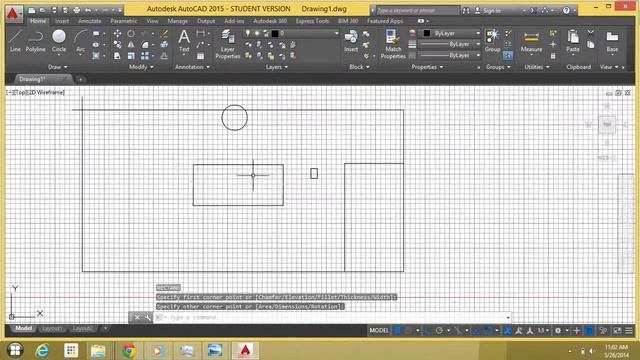Viewport: 640px width, 360px height.
Task: Select the Mirror tool in Modify
Action: click(x=131, y=44)
